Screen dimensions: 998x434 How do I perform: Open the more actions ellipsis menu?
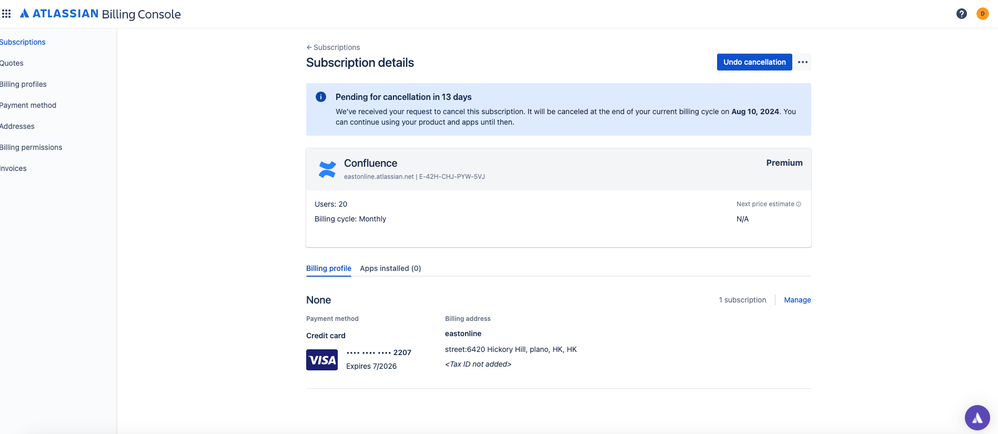pos(803,62)
